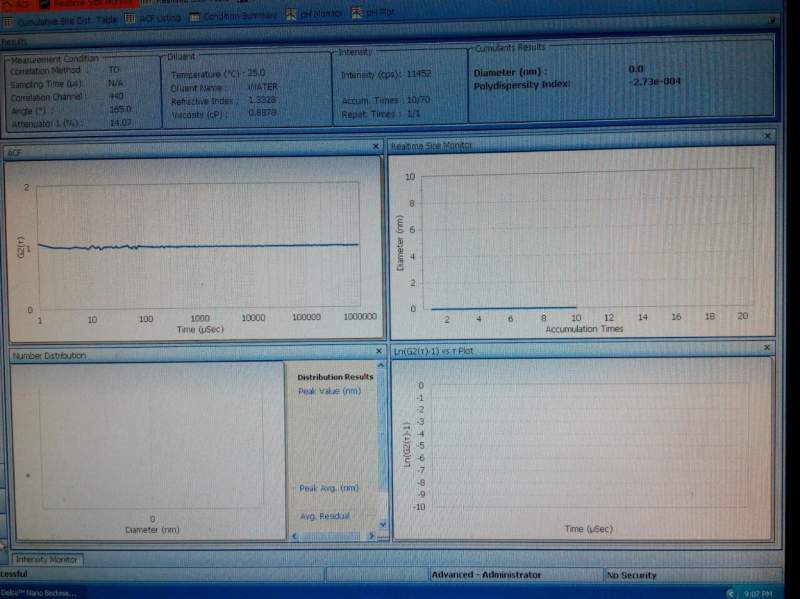Click the Angle value 165.0

click(x=120, y=109)
